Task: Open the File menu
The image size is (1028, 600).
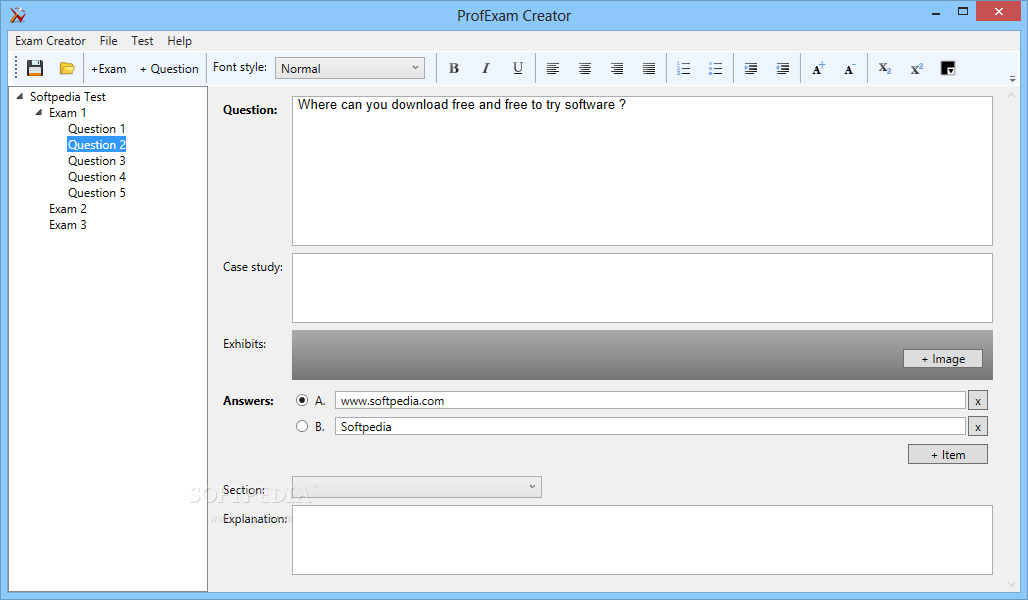Action: point(109,41)
